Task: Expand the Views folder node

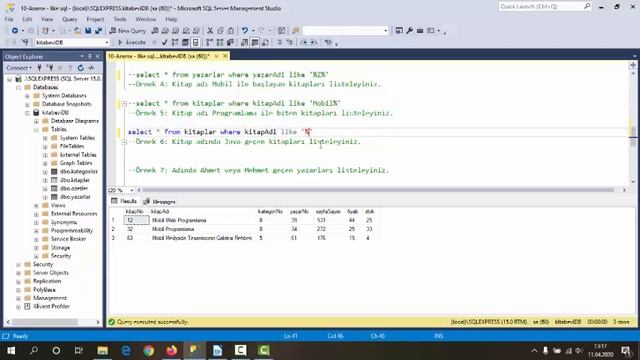Action: 36,205
